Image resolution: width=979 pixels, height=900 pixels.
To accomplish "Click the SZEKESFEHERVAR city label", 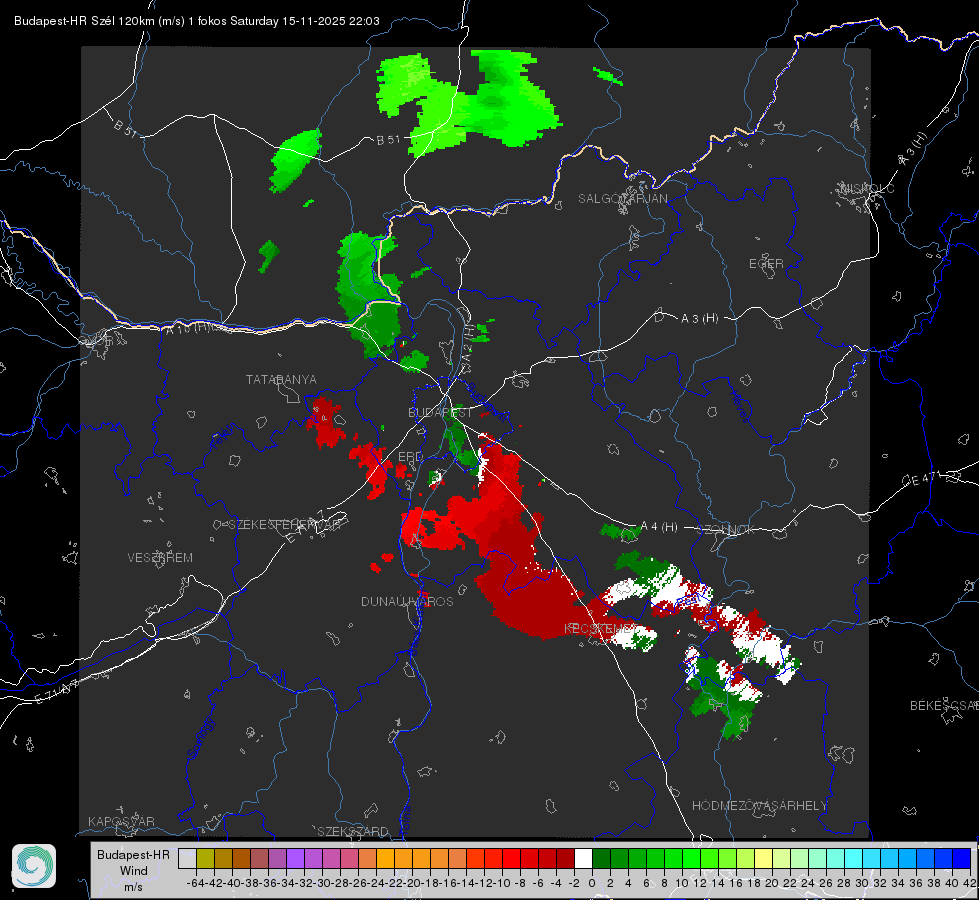I will (x=284, y=525).
